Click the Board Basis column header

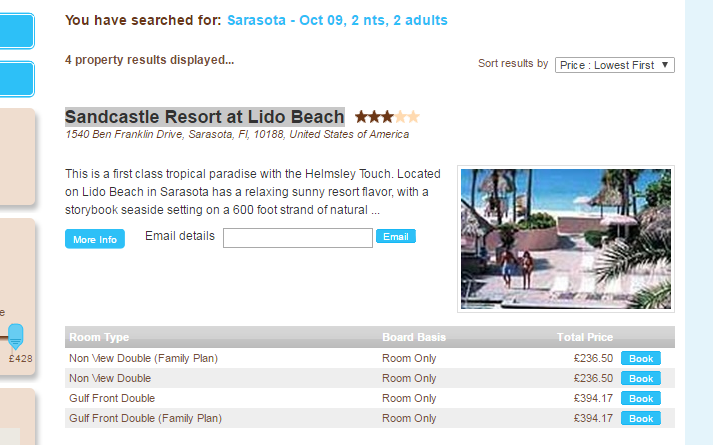coord(414,337)
